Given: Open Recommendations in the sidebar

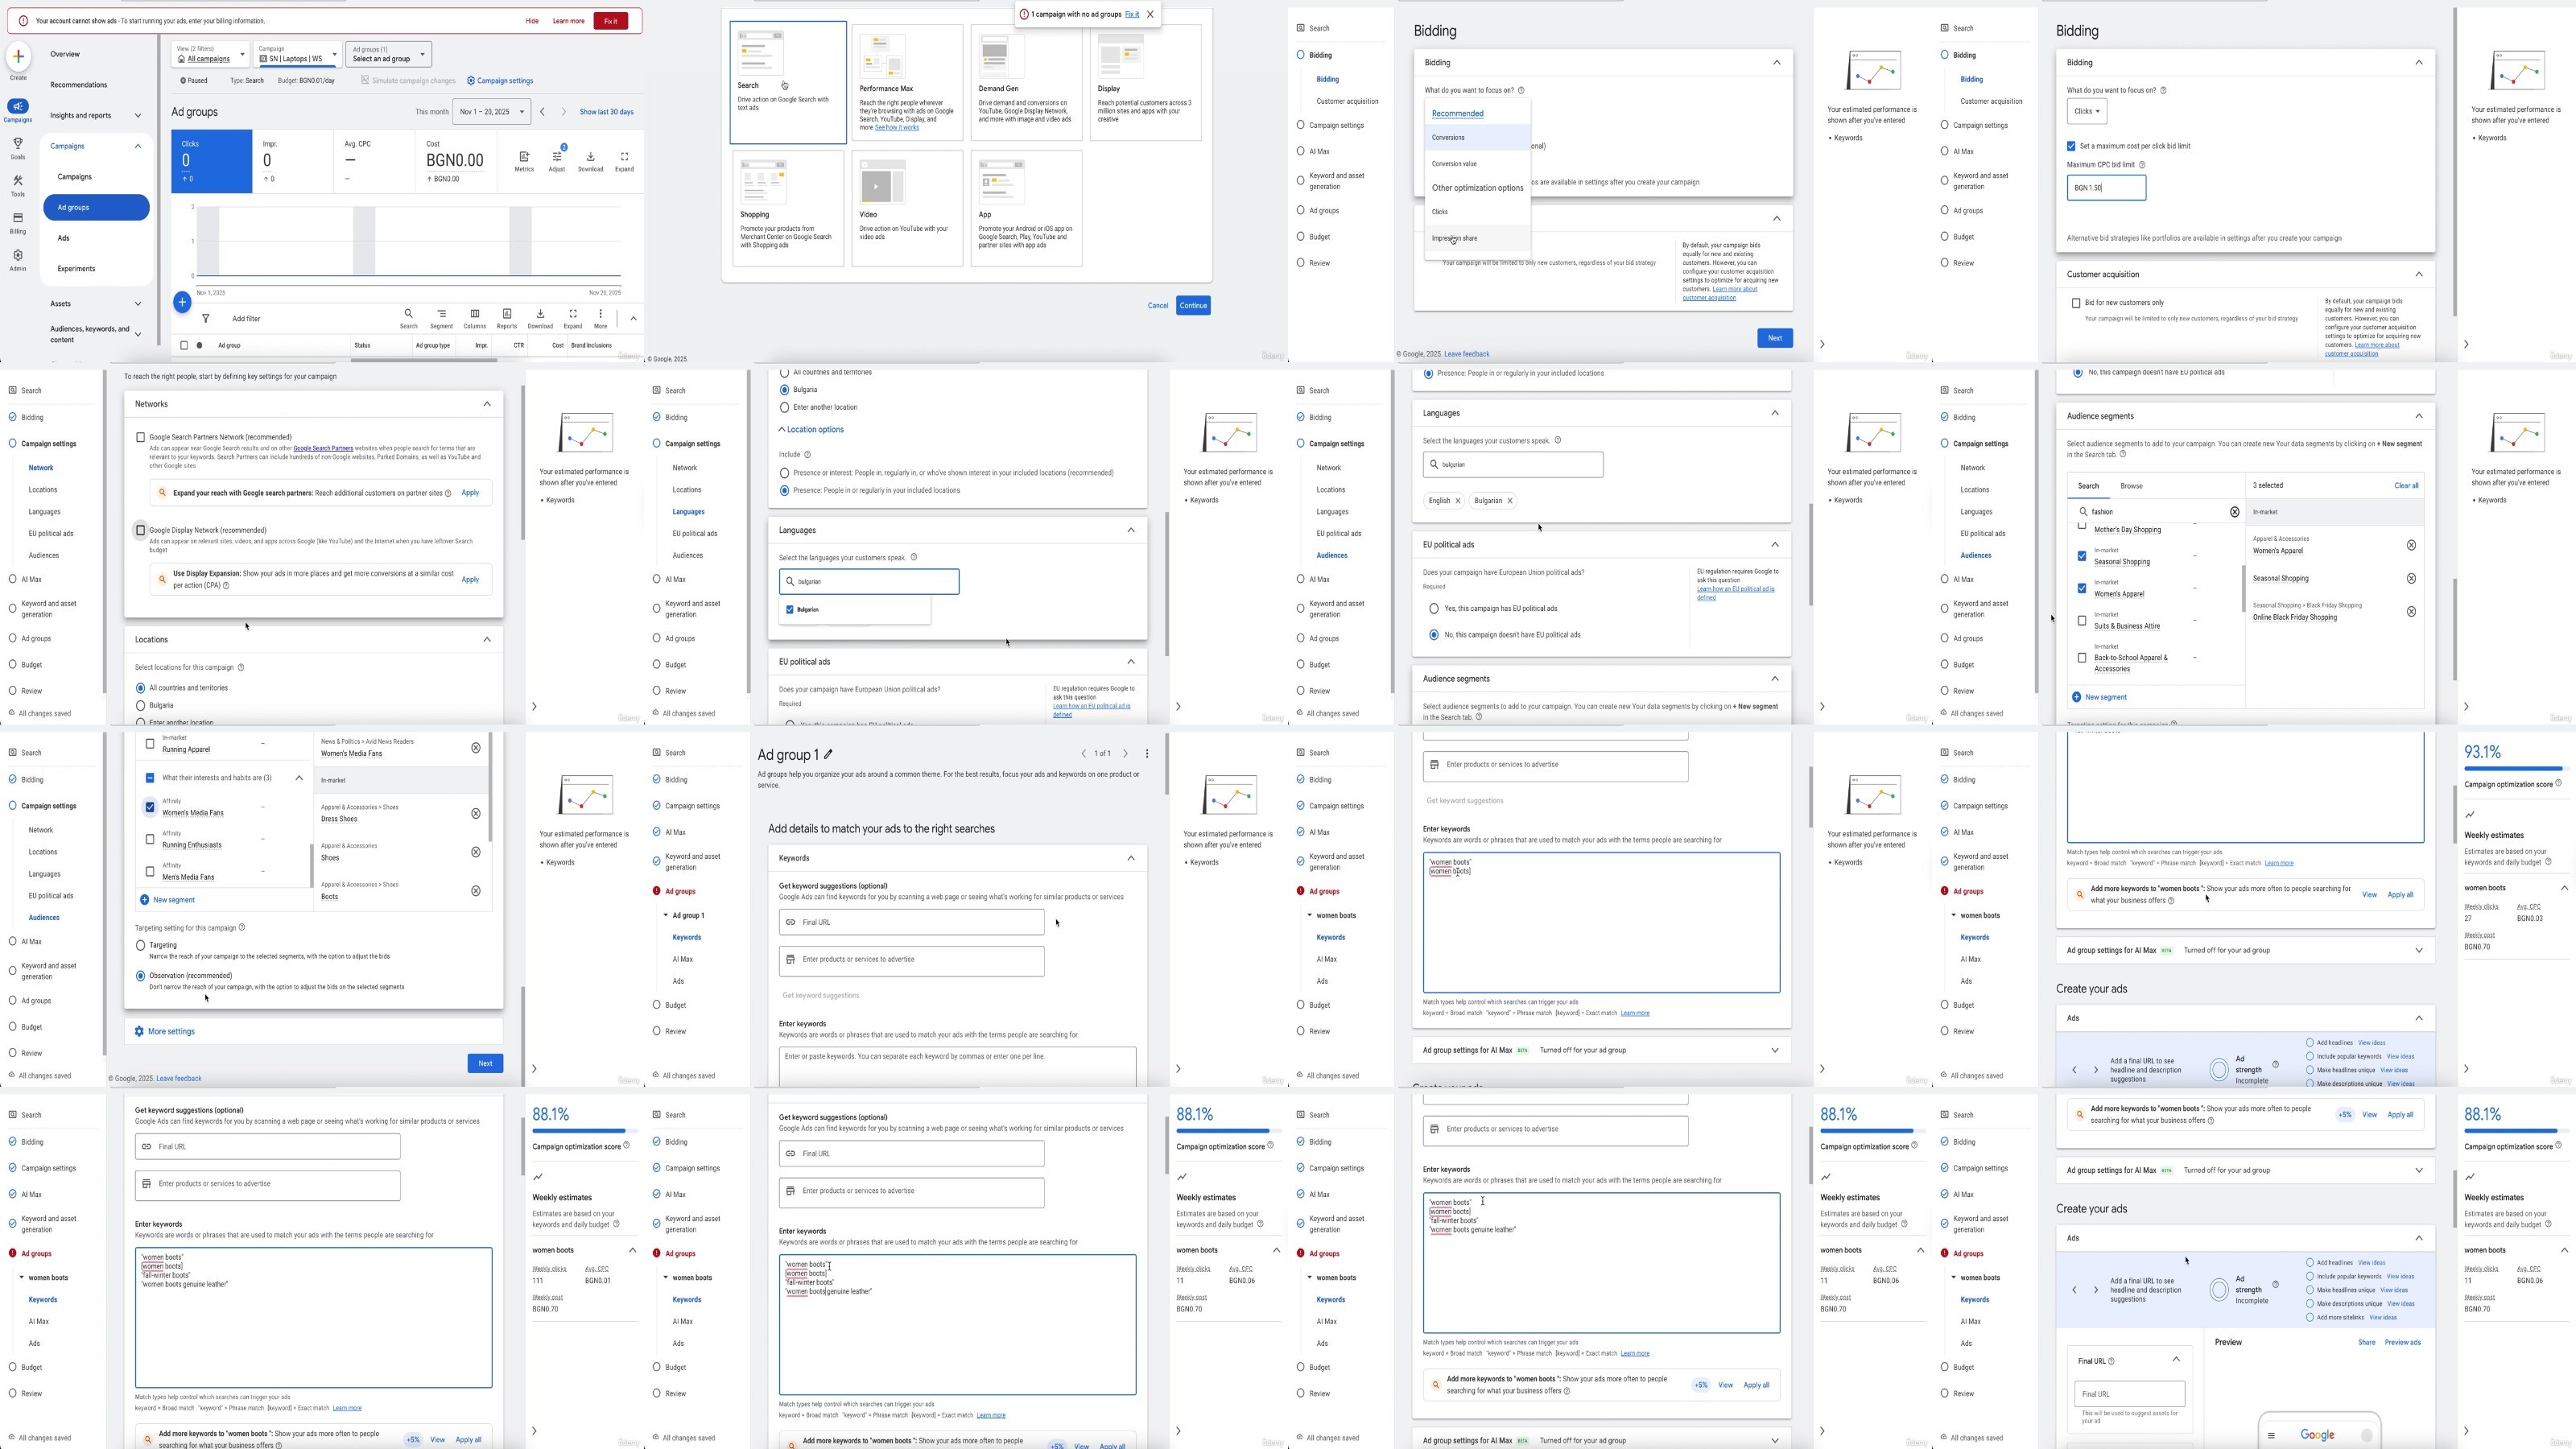Looking at the screenshot, I should click(x=78, y=85).
